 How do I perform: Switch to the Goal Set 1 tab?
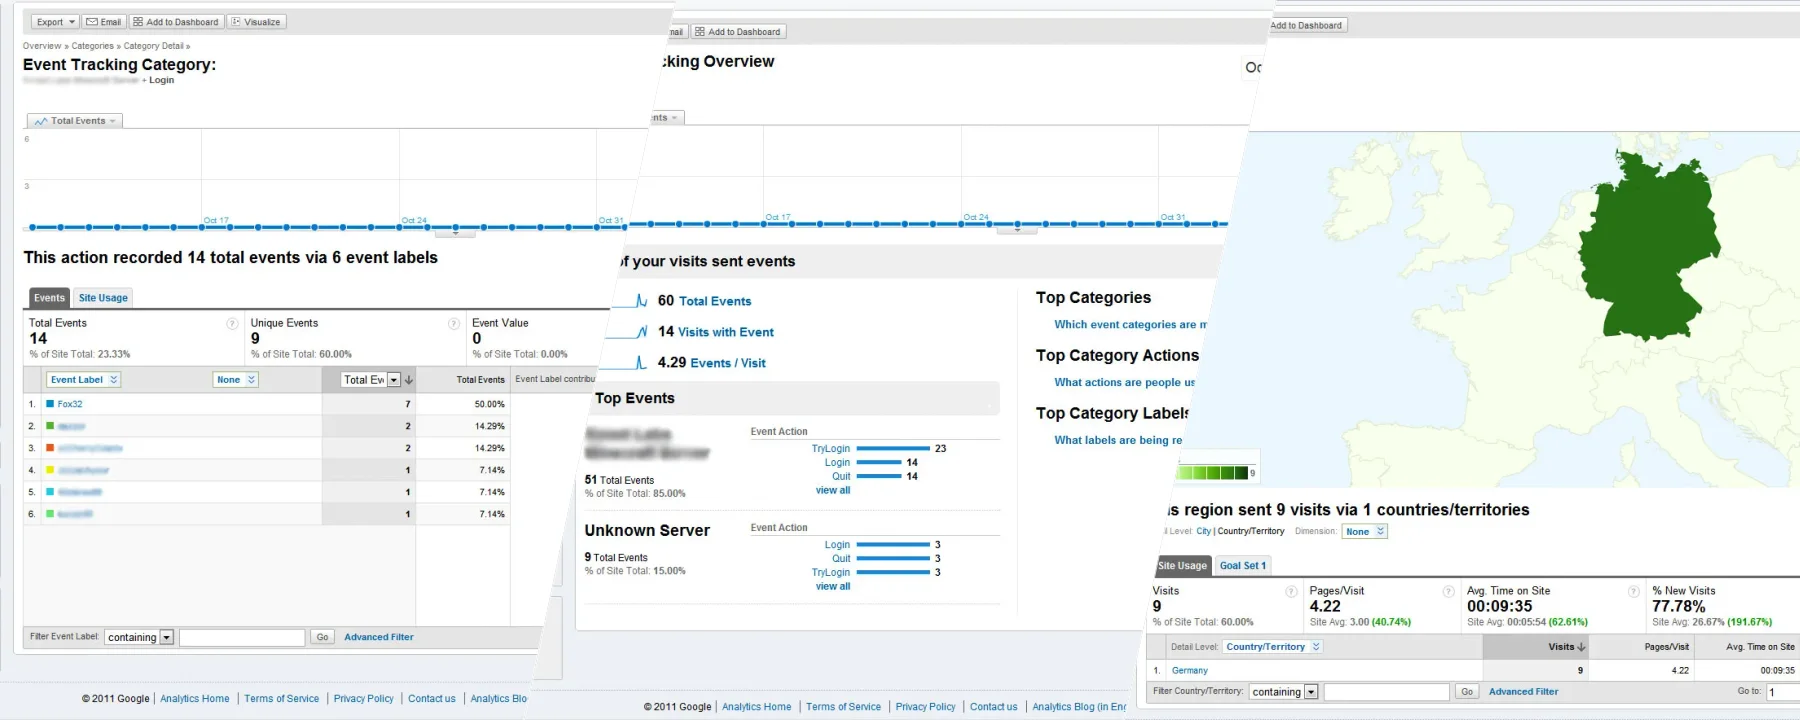pyautogui.click(x=1243, y=566)
